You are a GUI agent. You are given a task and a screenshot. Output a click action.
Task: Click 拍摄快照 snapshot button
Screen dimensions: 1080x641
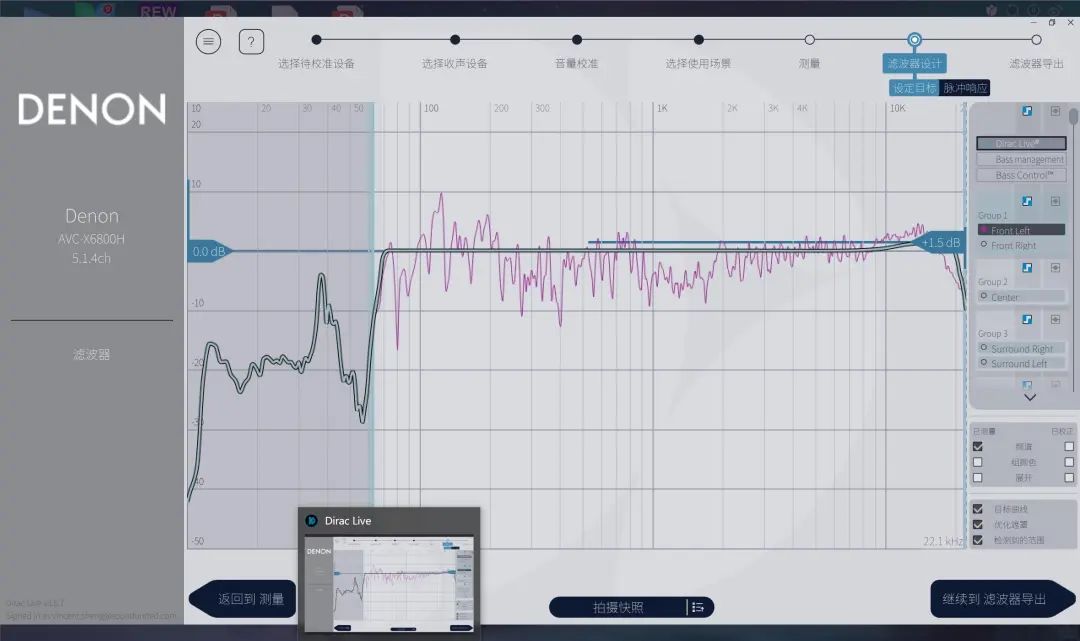618,607
